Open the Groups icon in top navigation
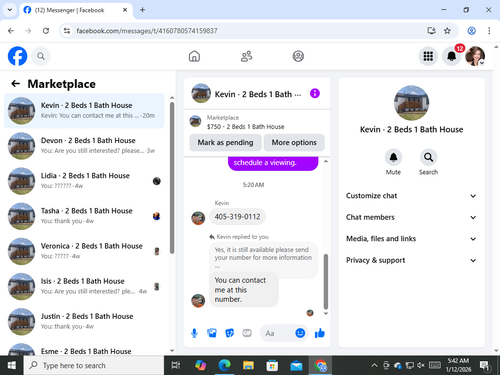This screenshot has width=500, height=375. [x=298, y=56]
